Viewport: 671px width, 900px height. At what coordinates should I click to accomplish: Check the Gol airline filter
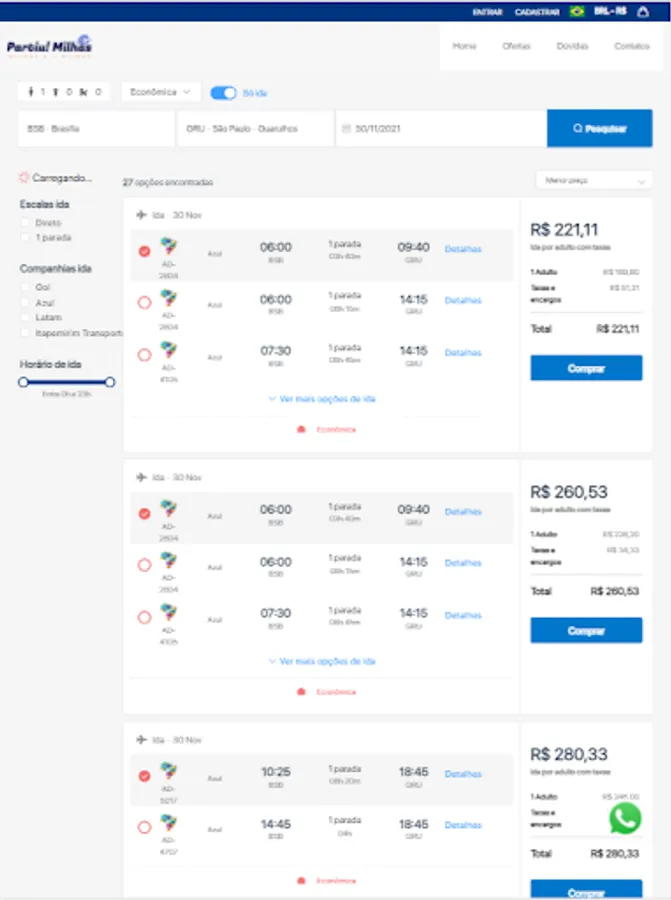coord(25,286)
